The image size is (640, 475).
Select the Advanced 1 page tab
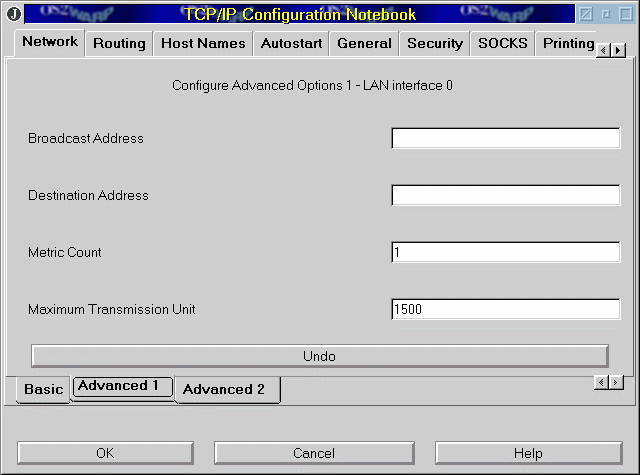click(122, 386)
